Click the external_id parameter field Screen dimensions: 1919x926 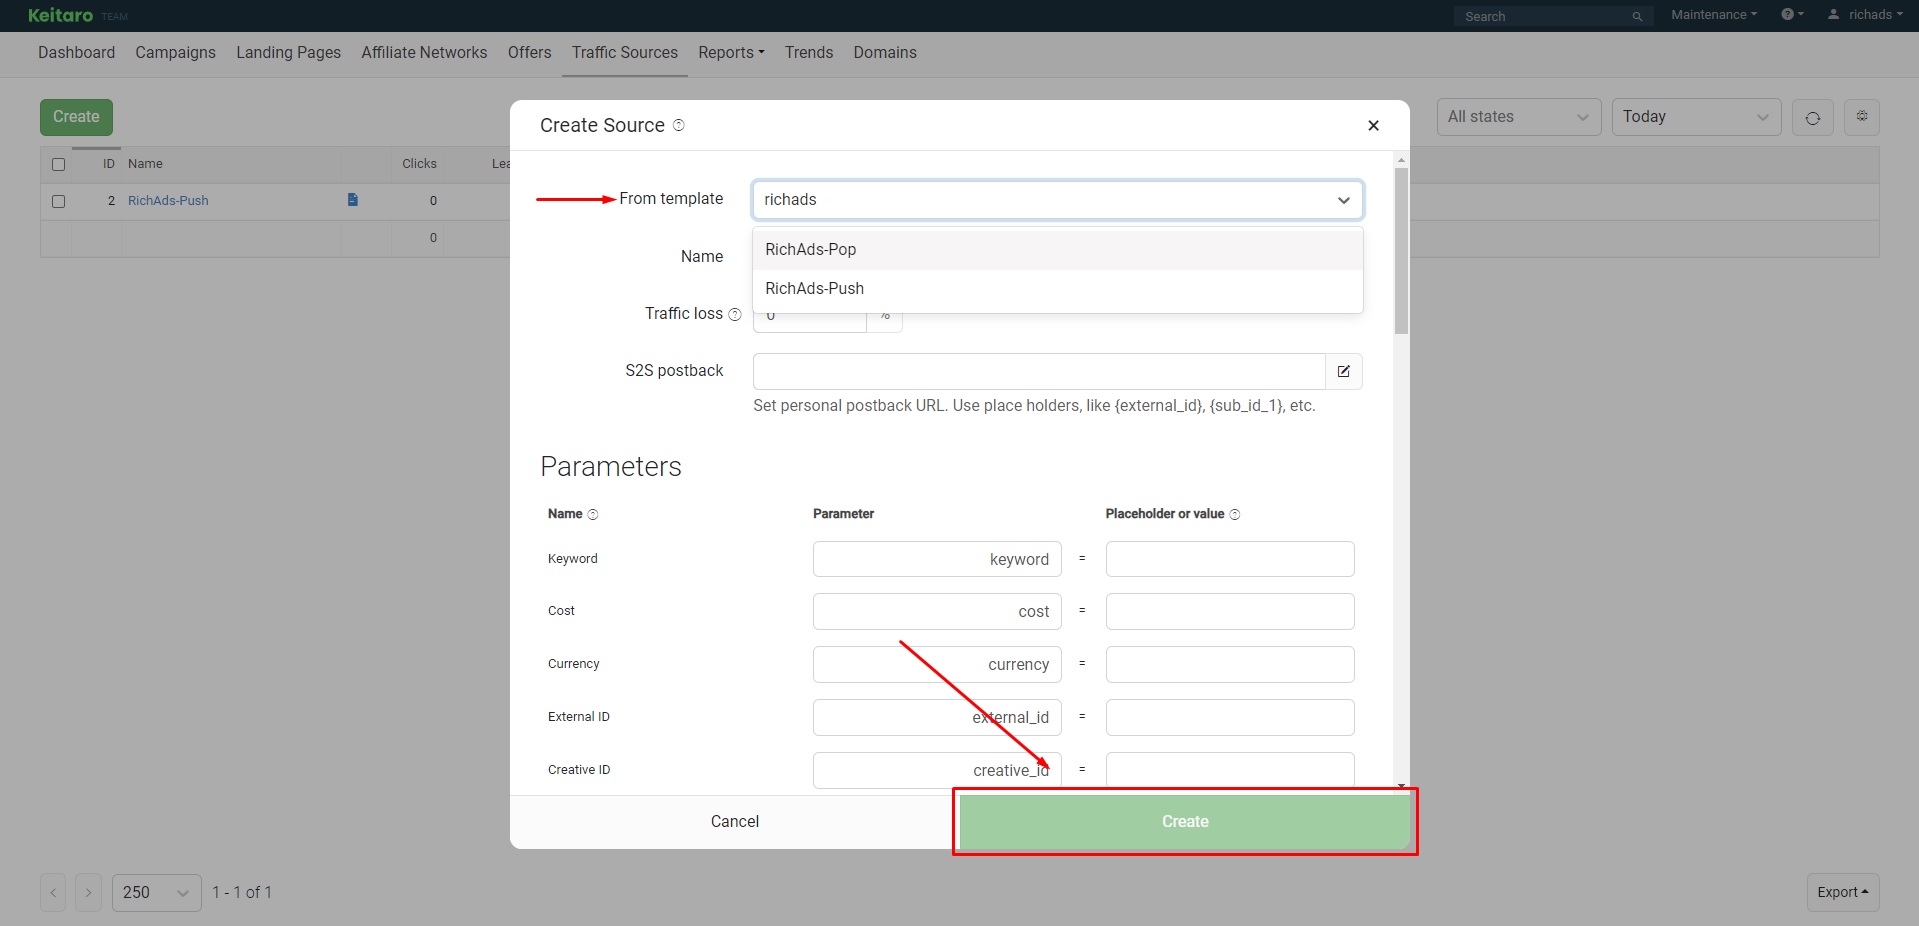[x=937, y=718]
